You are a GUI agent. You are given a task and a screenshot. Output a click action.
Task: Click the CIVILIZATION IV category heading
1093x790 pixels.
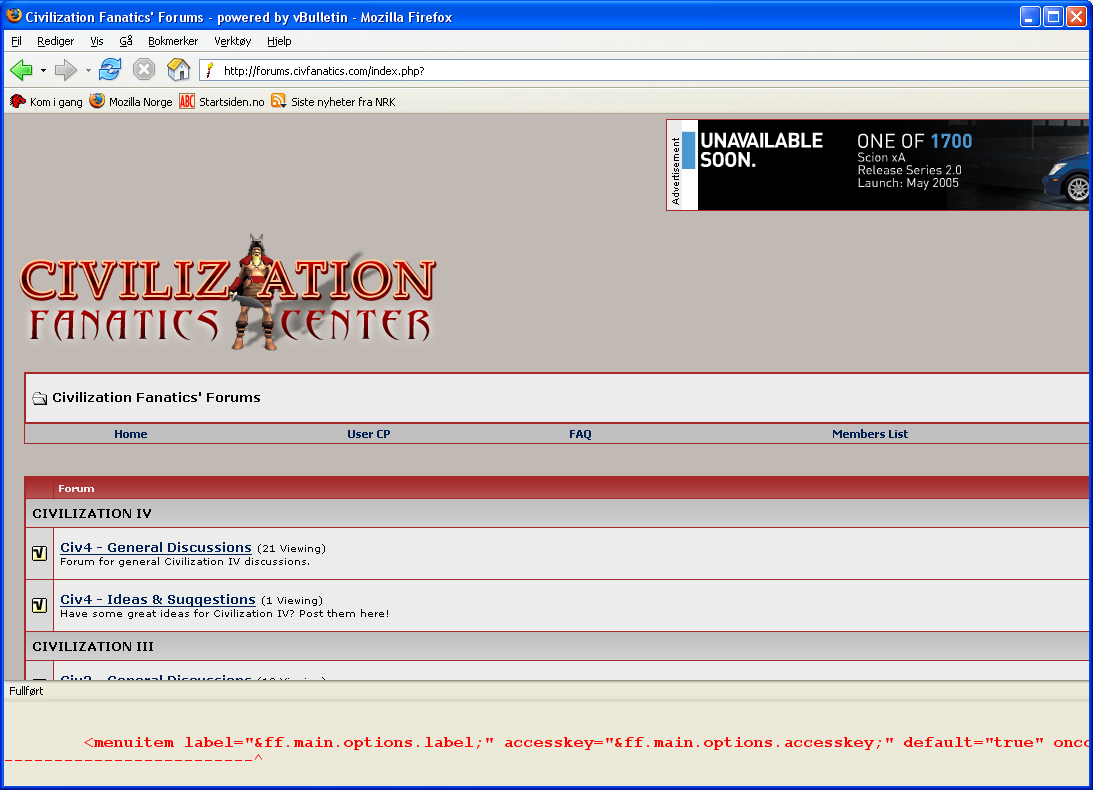tap(92, 513)
